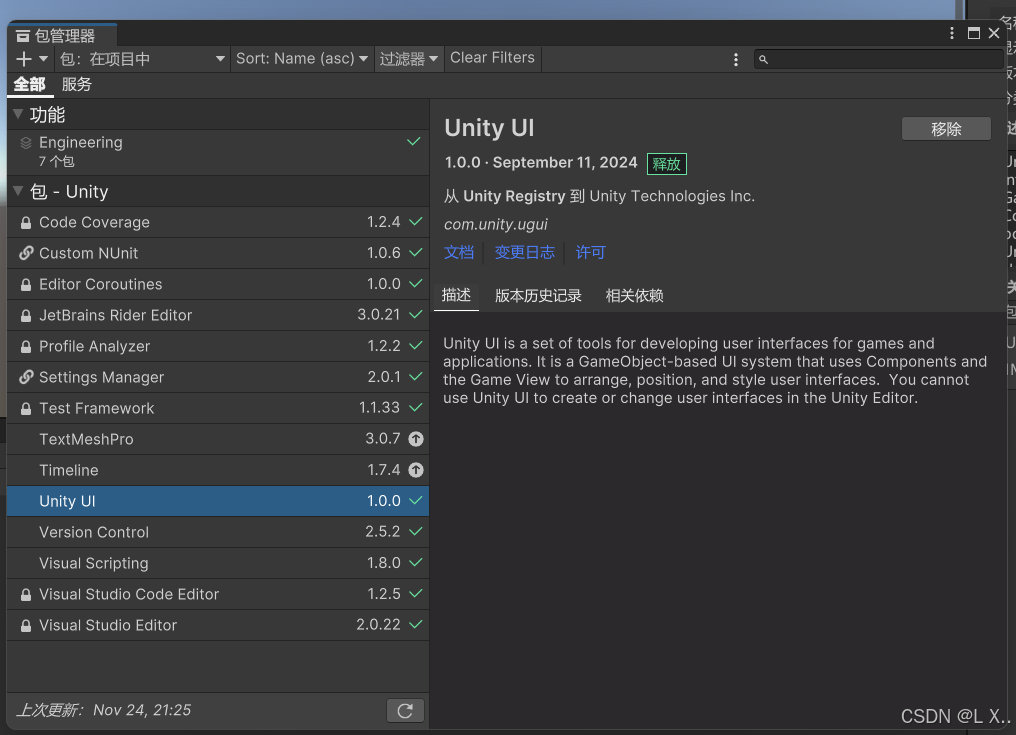Click the Unity UI installed checkmark
The height and width of the screenshot is (735, 1016).
pyautogui.click(x=416, y=500)
